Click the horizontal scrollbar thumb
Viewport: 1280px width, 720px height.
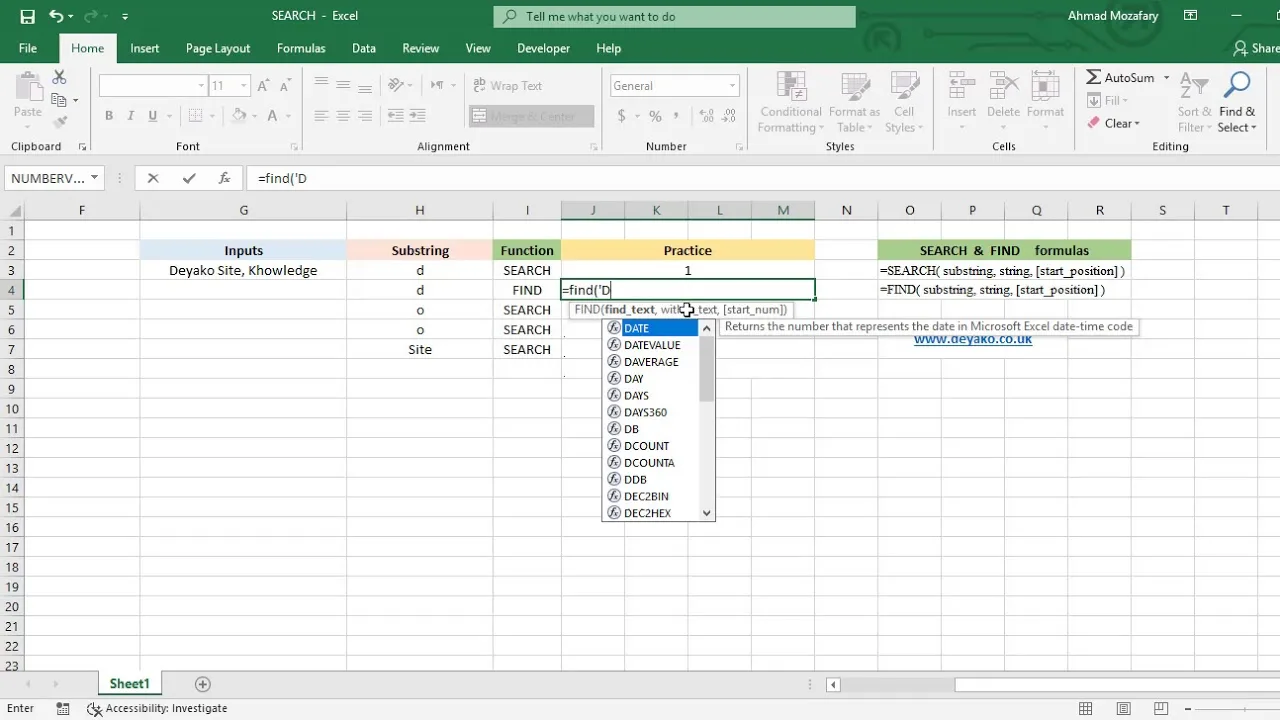click(1115, 685)
